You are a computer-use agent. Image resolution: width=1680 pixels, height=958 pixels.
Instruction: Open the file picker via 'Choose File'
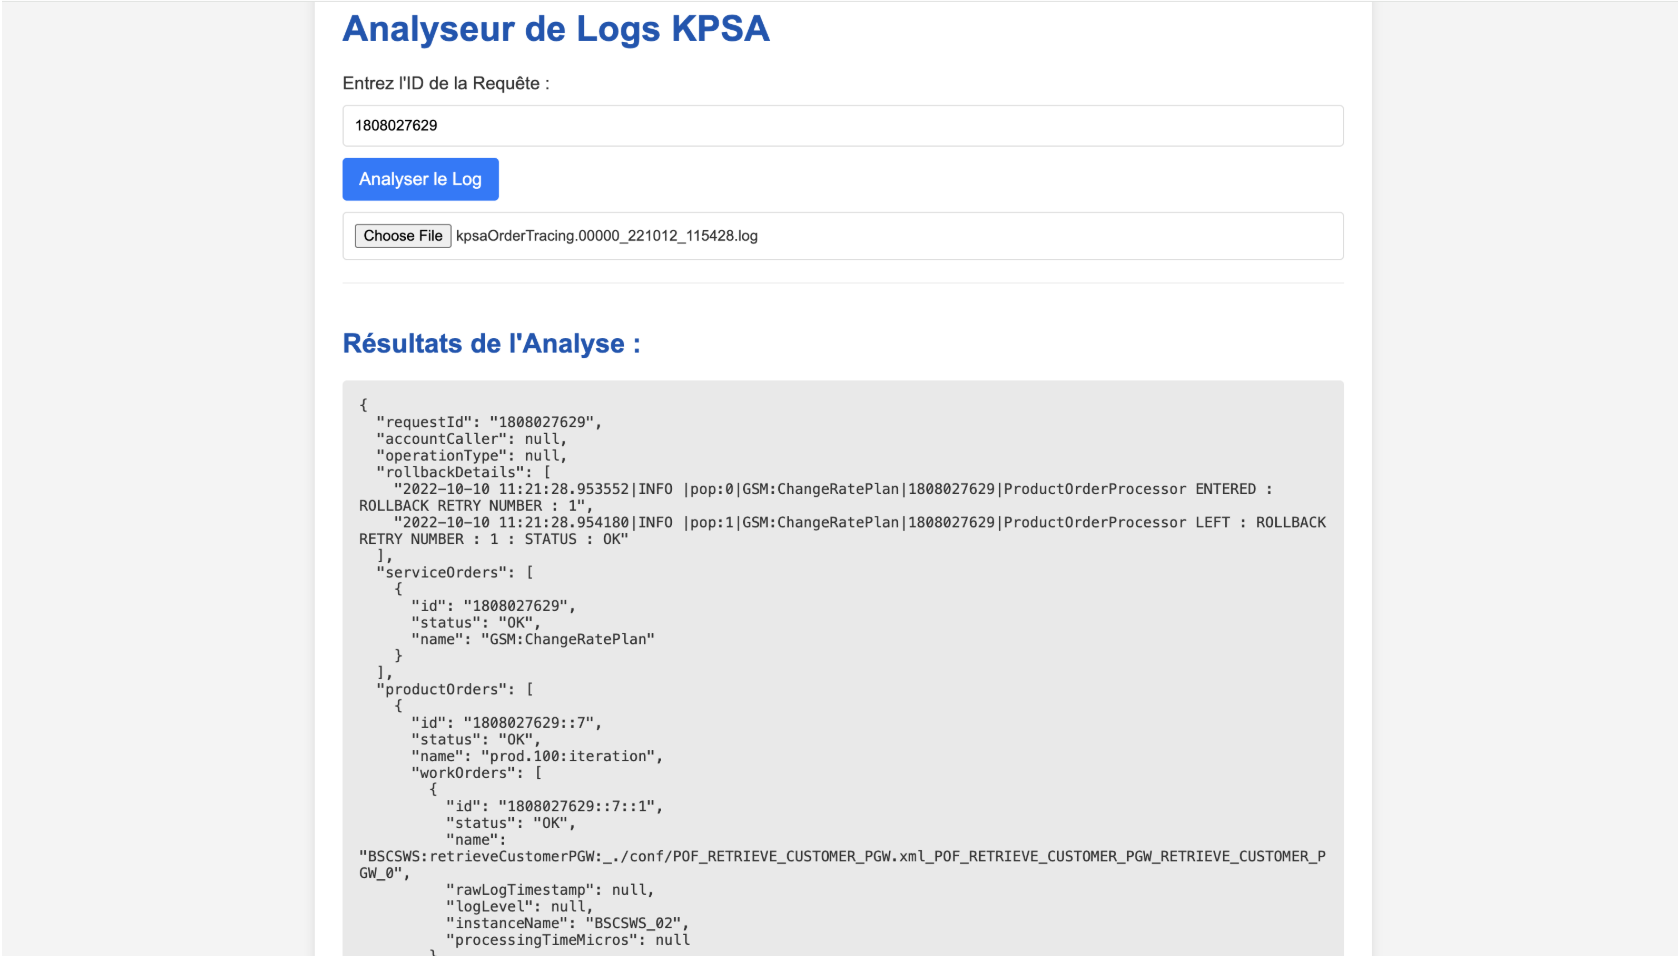(402, 235)
